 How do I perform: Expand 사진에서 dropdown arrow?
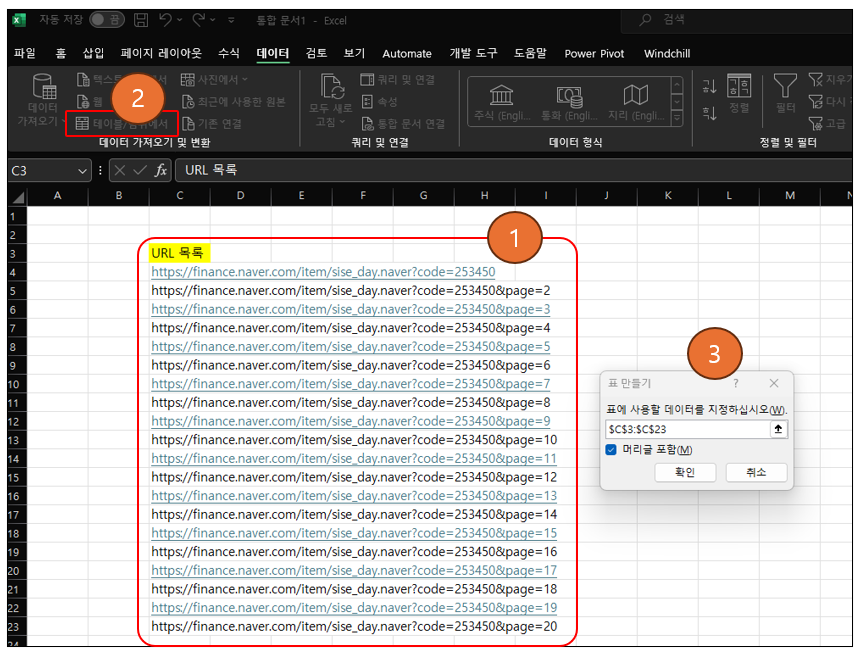245,80
